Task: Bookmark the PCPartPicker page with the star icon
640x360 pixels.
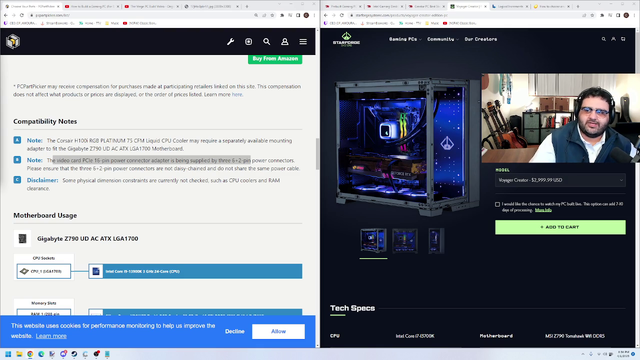Action: click(x=272, y=15)
